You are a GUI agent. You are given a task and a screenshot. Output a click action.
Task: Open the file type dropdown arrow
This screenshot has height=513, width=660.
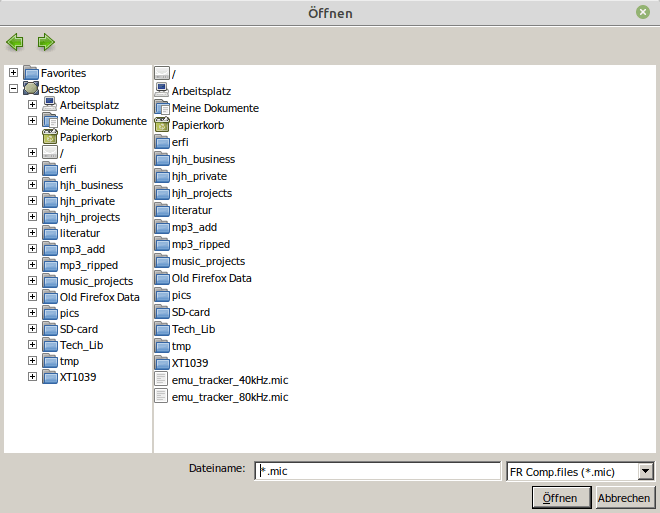pos(645,471)
